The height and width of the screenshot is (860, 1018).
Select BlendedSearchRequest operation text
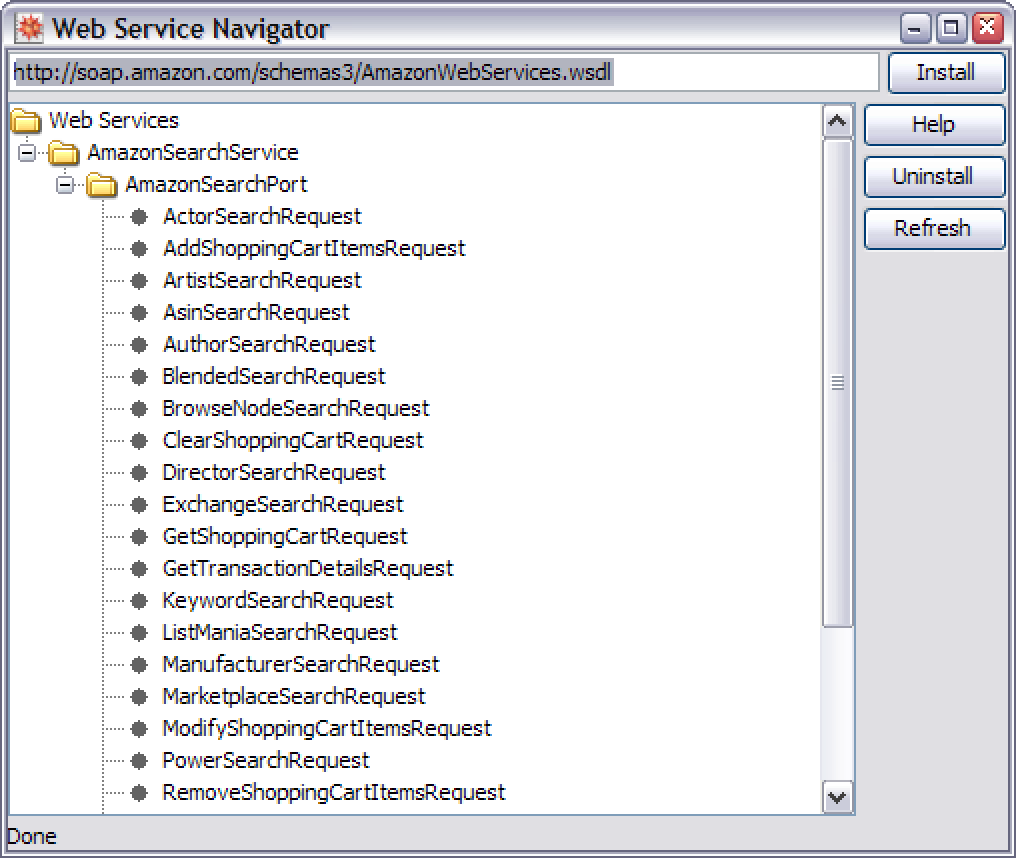pos(274,376)
